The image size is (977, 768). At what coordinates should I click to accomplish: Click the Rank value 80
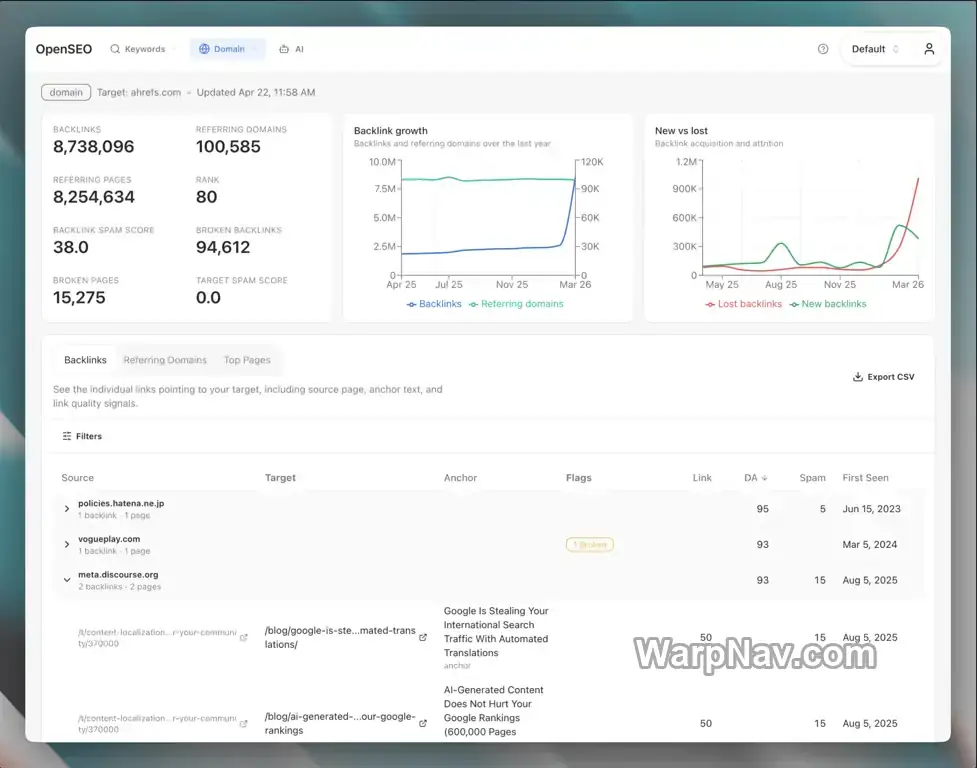coord(206,197)
